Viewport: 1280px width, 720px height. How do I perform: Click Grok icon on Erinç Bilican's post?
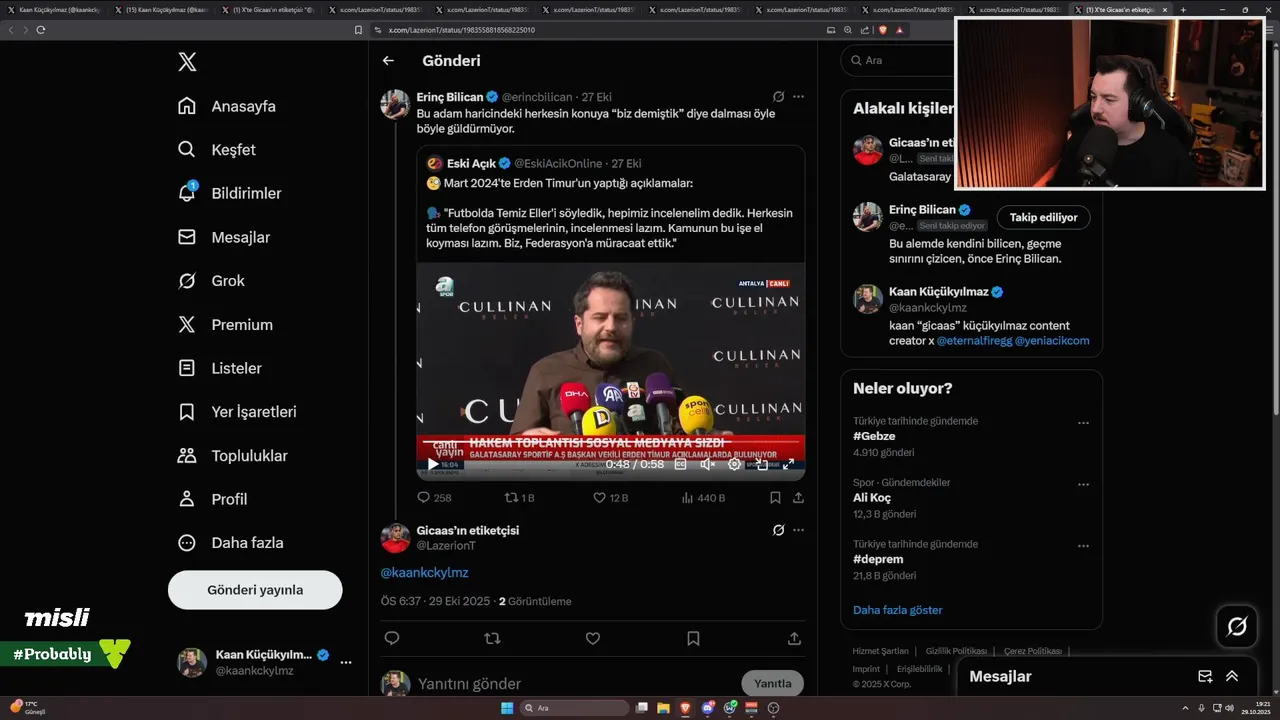coord(778,97)
